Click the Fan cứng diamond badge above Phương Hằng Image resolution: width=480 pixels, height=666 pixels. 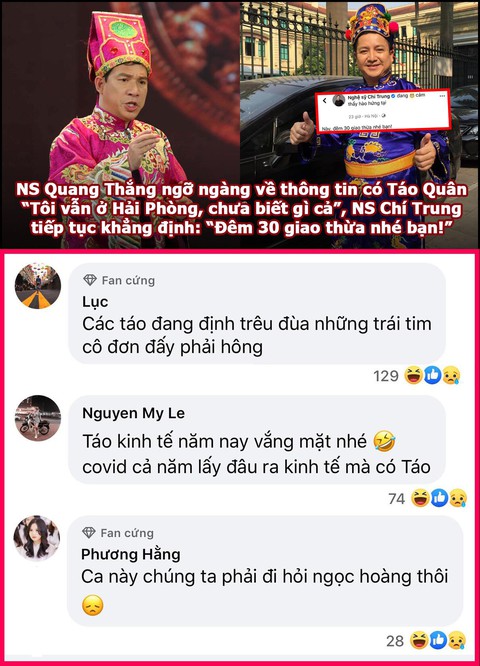(x=89, y=533)
